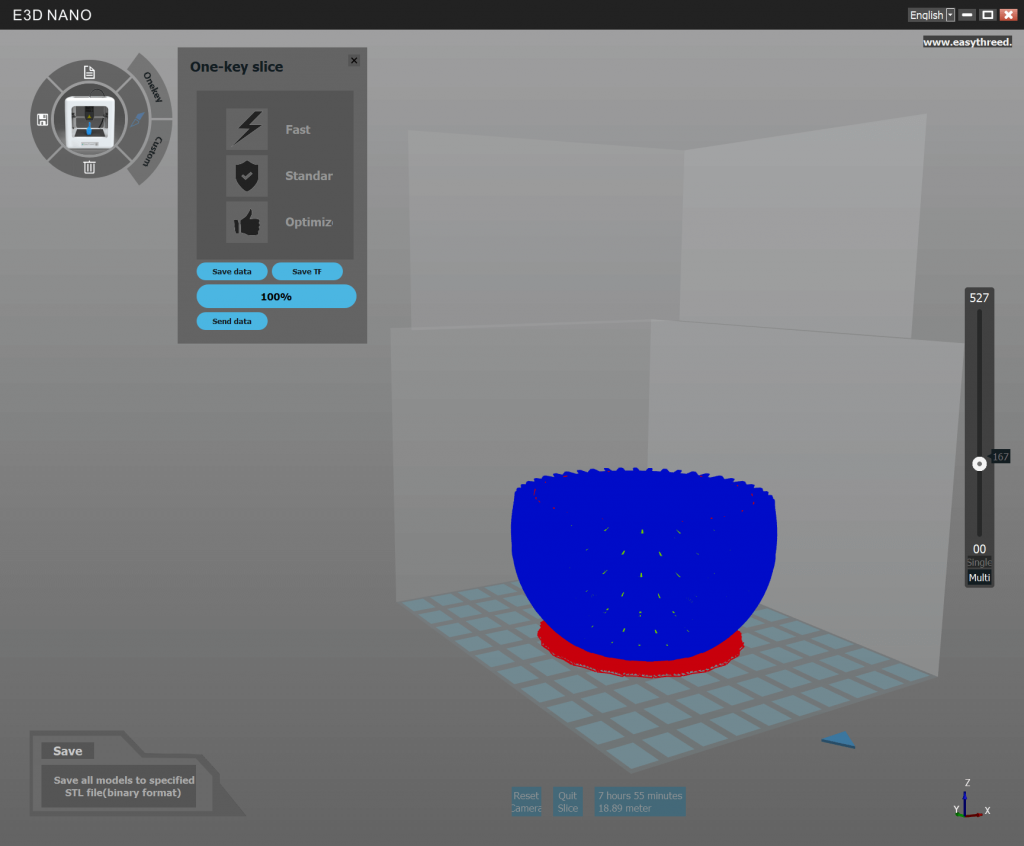This screenshot has height=846, width=1024.
Task: Click the Reset Camera control
Action: tap(526, 801)
